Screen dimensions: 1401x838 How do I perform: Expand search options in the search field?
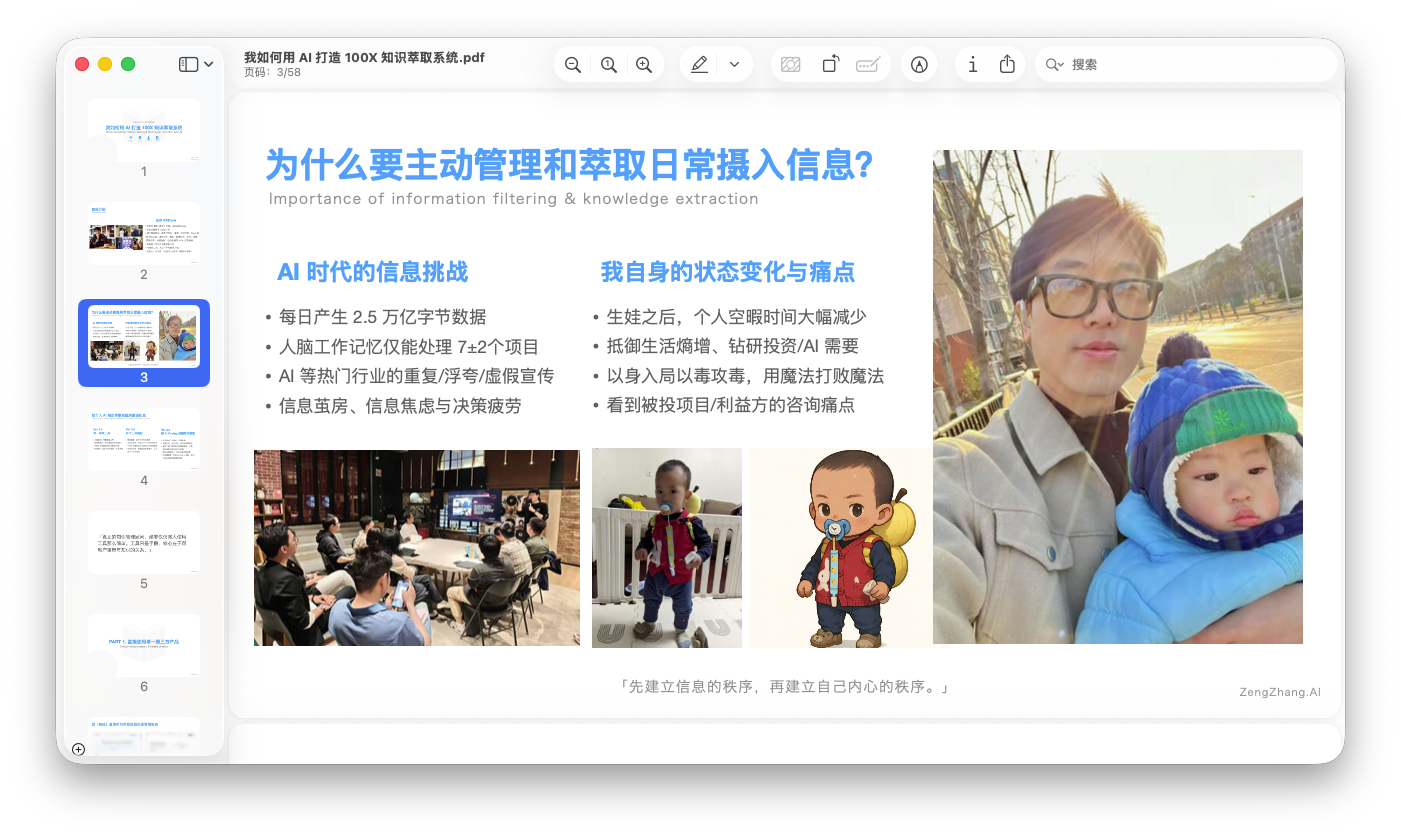coord(1054,65)
